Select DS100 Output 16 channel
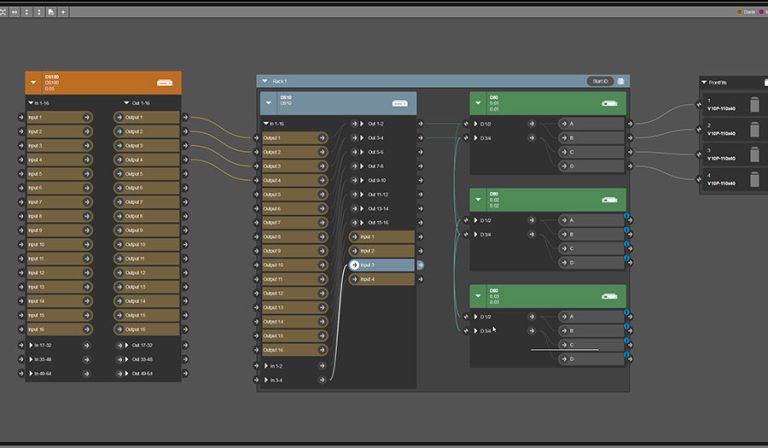The width and height of the screenshot is (768, 448). click(x=147, y=330)
